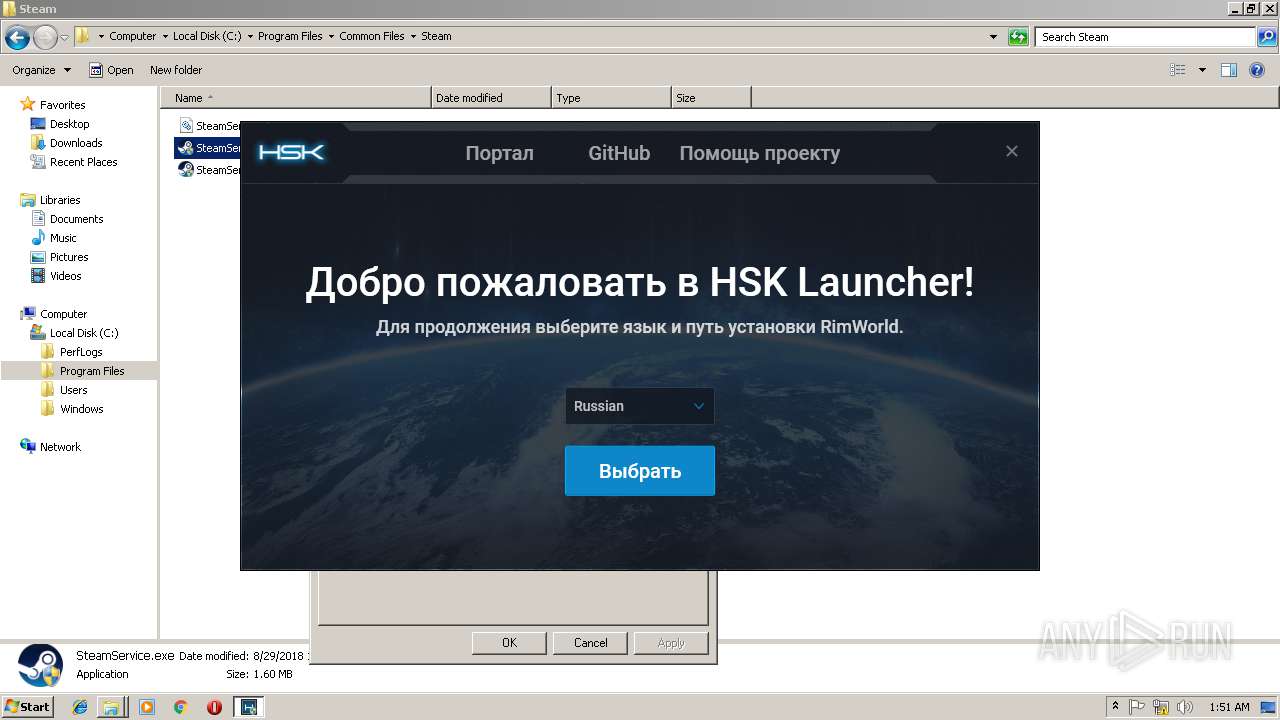Open the Помощь проекту tab
The height and width of the screenshot is (720, 1280).
[x=760, y=153]
